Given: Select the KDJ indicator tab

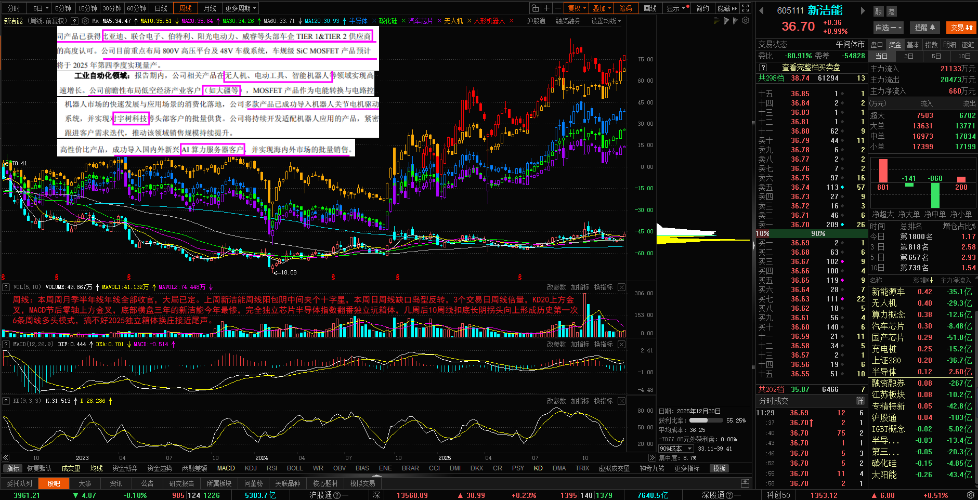Looking at the screenshot, I should point(251,468).
